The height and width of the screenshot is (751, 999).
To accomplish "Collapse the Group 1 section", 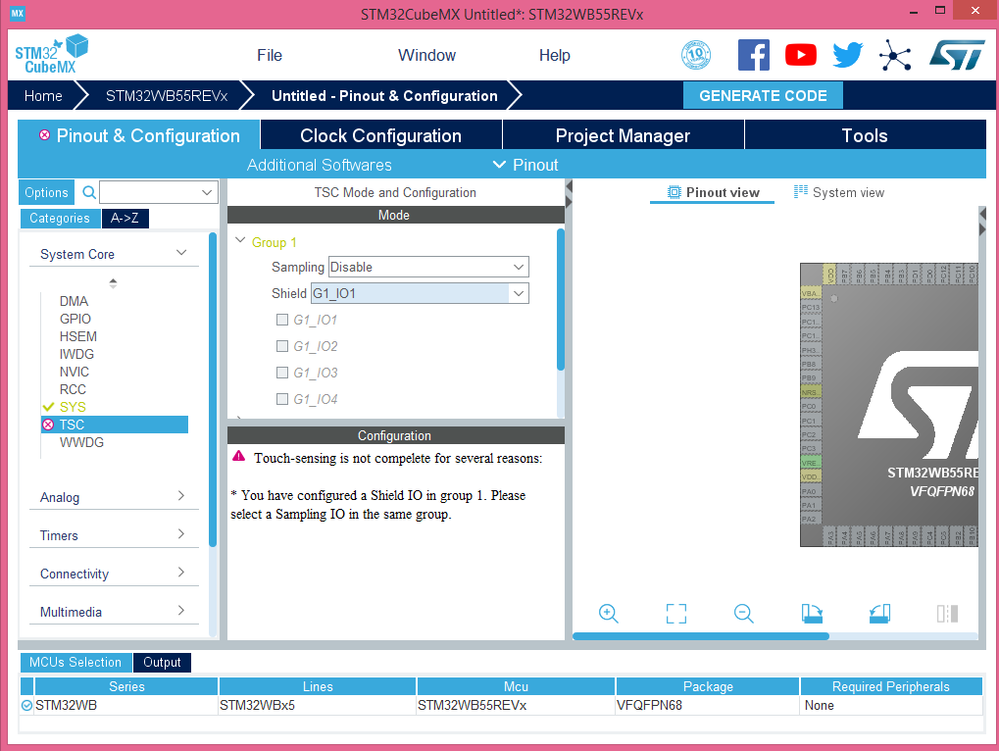I will tap(240, 241).
